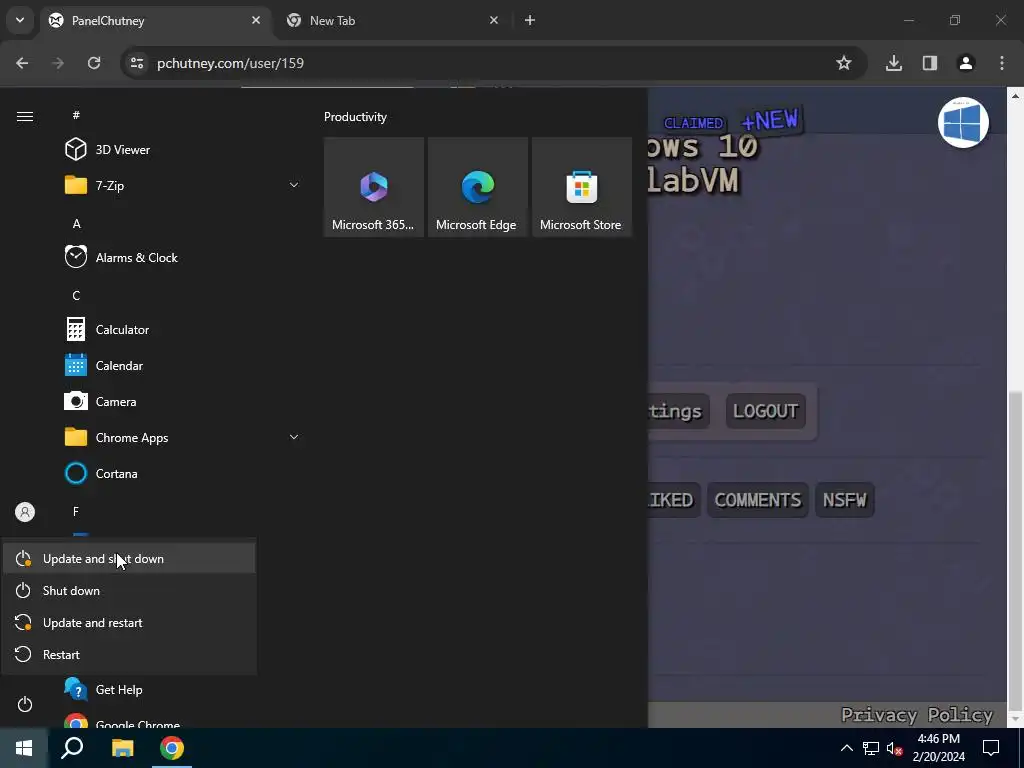Click the muted volume tray icon

(894, 748)
